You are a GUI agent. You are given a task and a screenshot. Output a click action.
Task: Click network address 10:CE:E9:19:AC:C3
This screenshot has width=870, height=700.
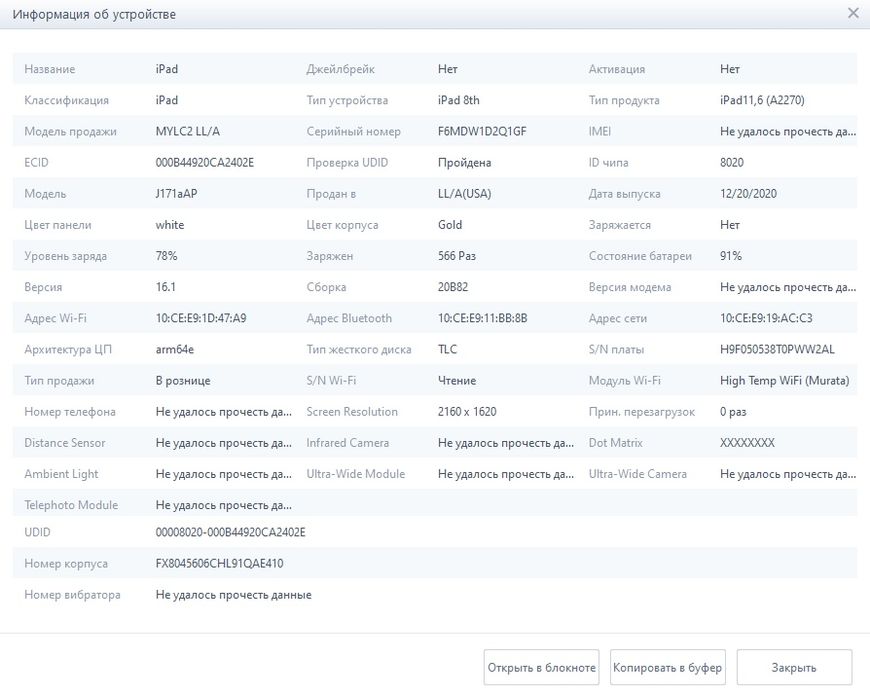click(x=766, y=318)
